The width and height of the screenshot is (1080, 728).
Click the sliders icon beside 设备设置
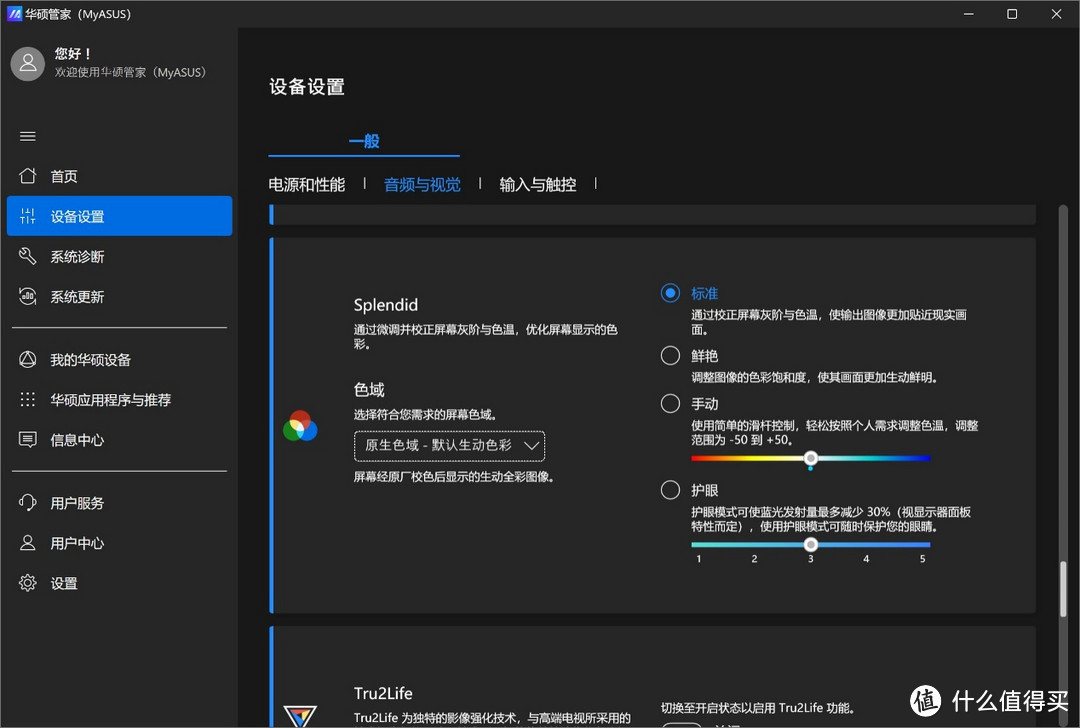point(28,216)
